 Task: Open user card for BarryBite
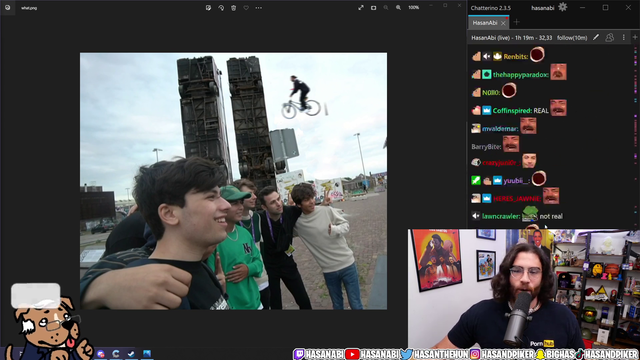486,147
